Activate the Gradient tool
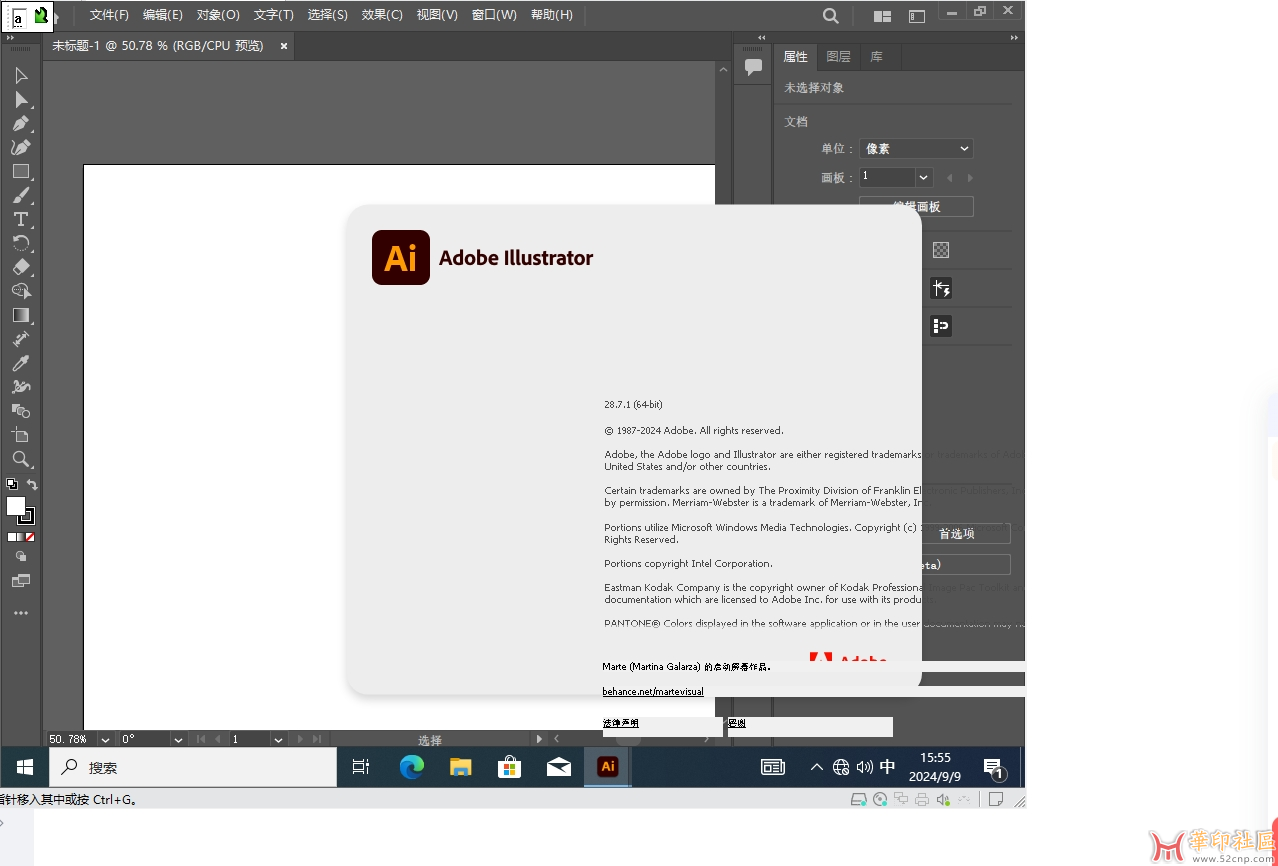The height and width of the screenshot is (866, 1278). point(21,315)
